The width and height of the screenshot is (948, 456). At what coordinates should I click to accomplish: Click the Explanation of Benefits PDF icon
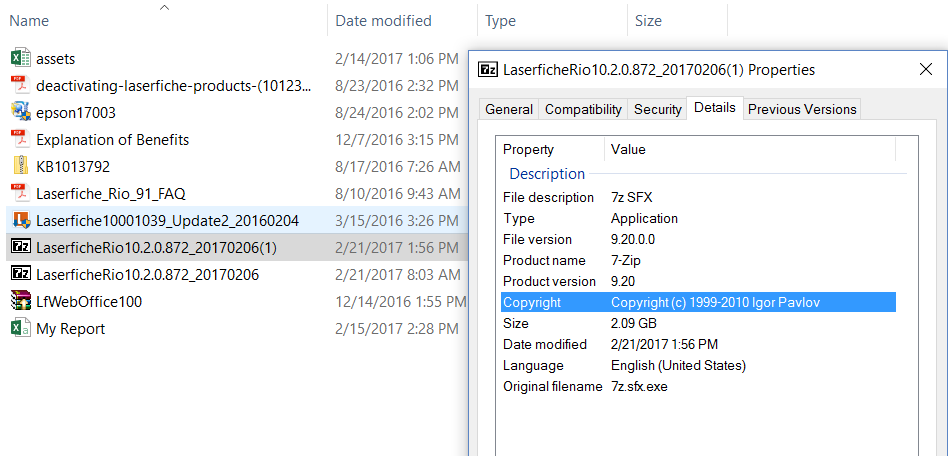20,140
